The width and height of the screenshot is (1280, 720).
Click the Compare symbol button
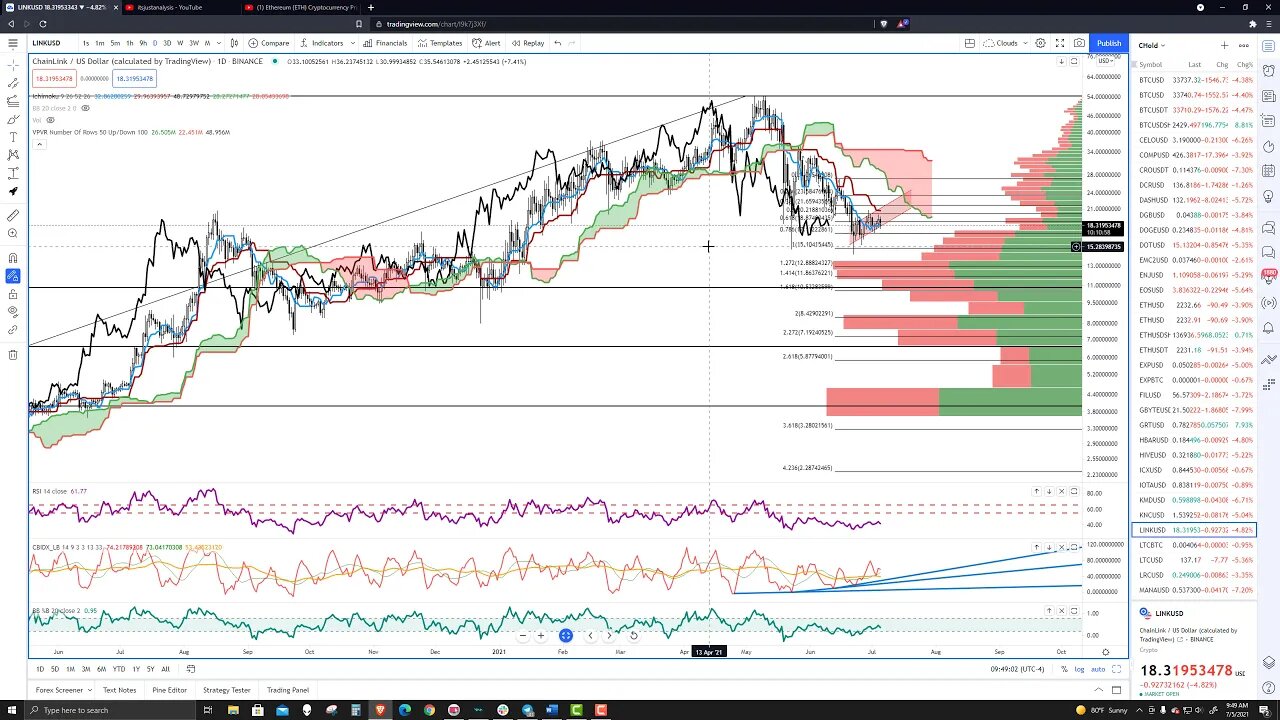269,43
